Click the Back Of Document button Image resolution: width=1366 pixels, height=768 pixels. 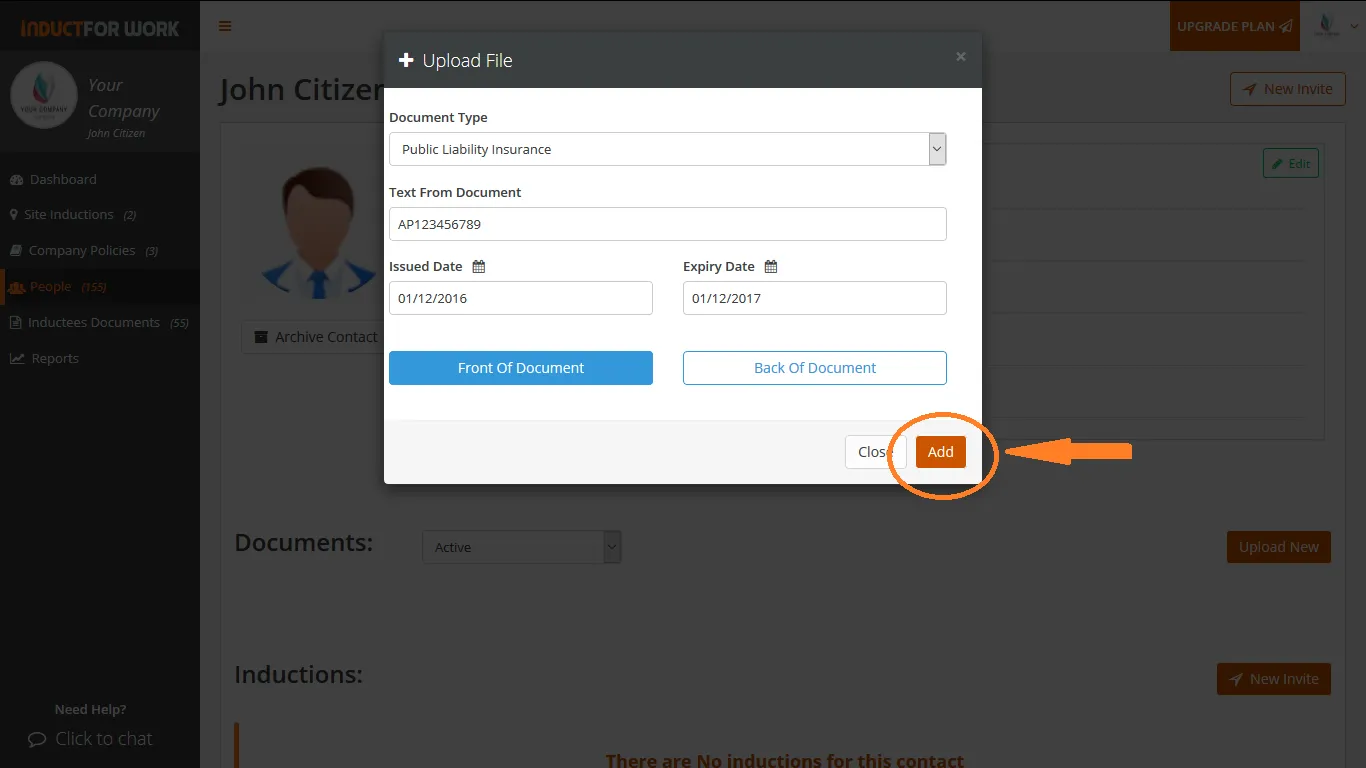[x=814, y=368]
